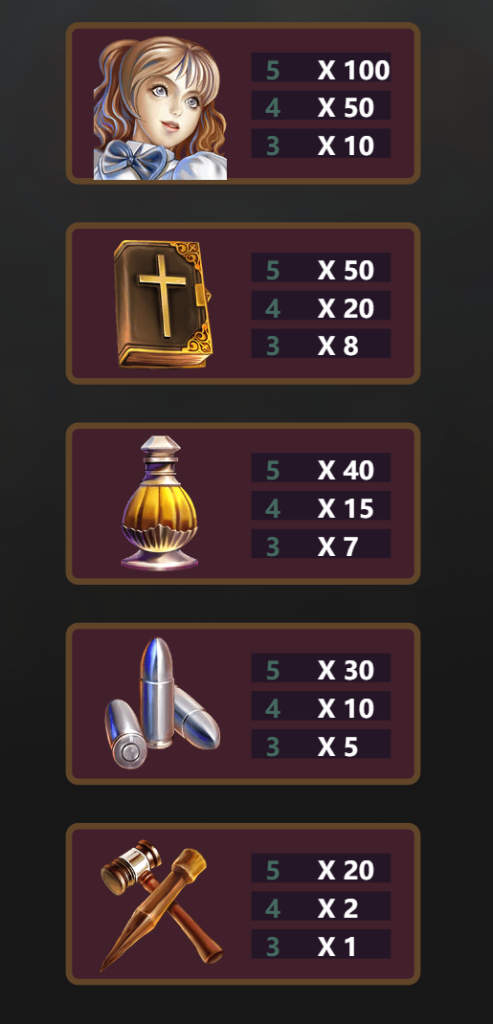The height and width of the screenshot is (1024, 493).
Task: Click the girl character symbol
Action: [x=161, y=108]
